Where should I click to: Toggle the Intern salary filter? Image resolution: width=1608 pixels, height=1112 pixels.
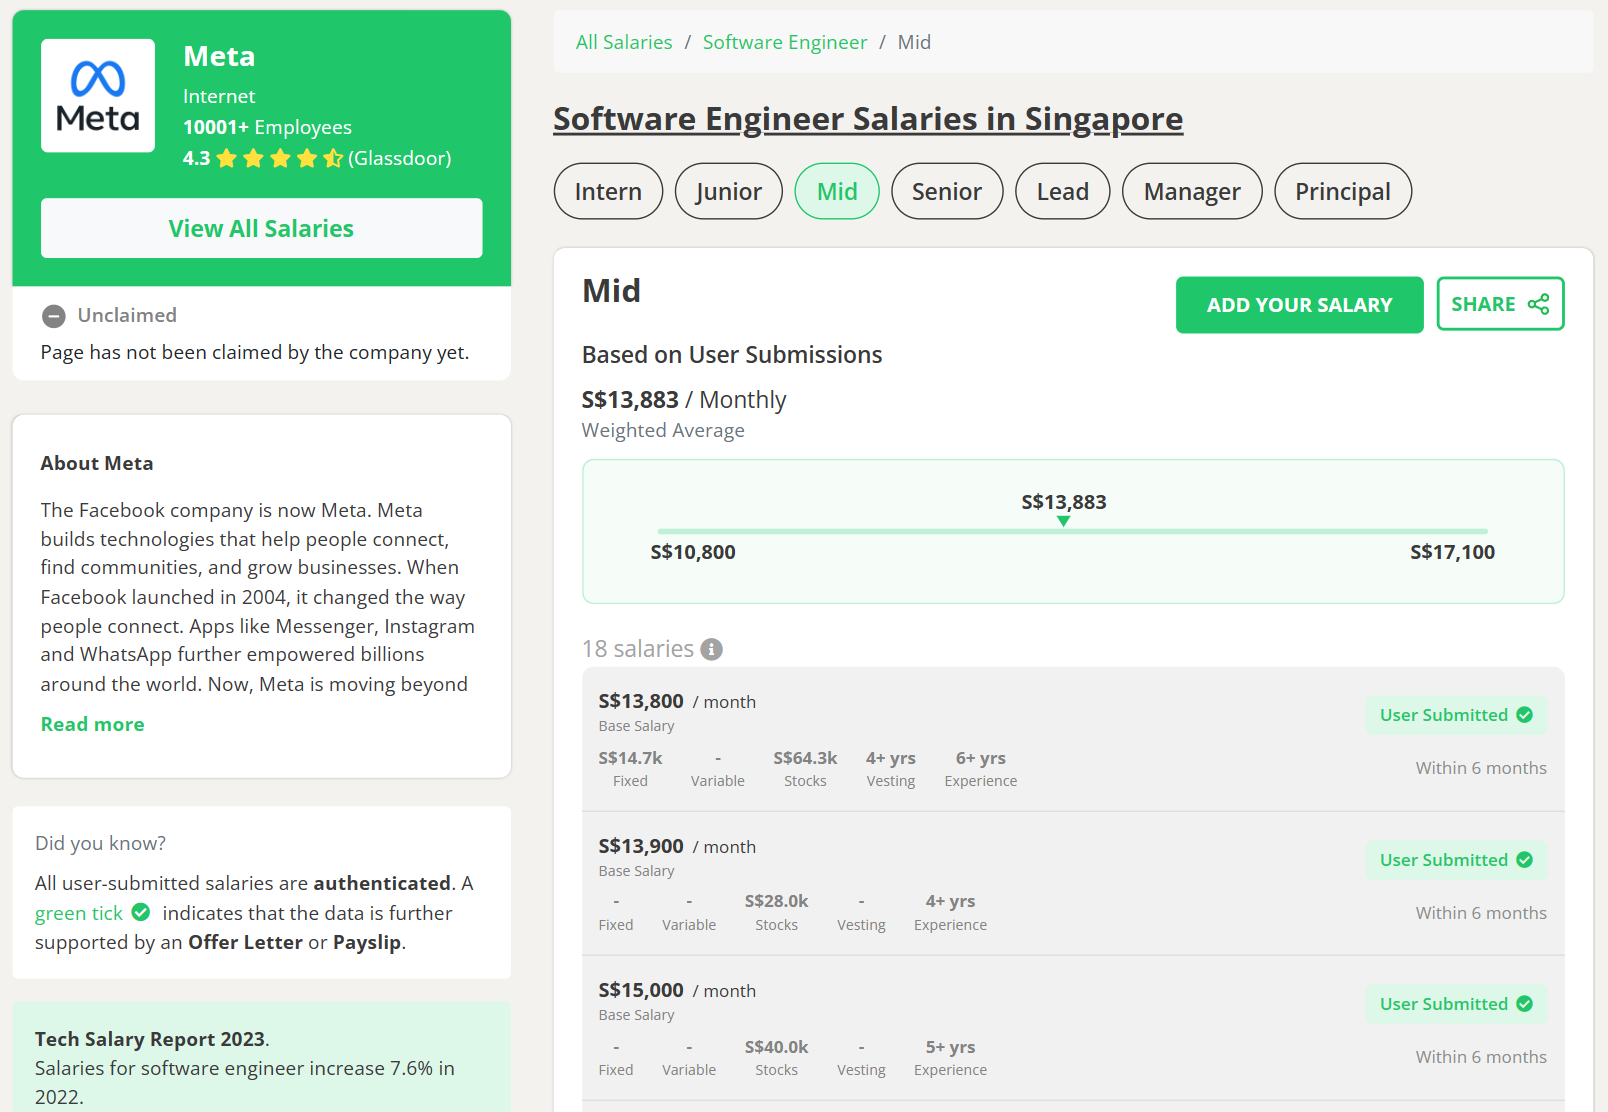click(x=607, y=190)
